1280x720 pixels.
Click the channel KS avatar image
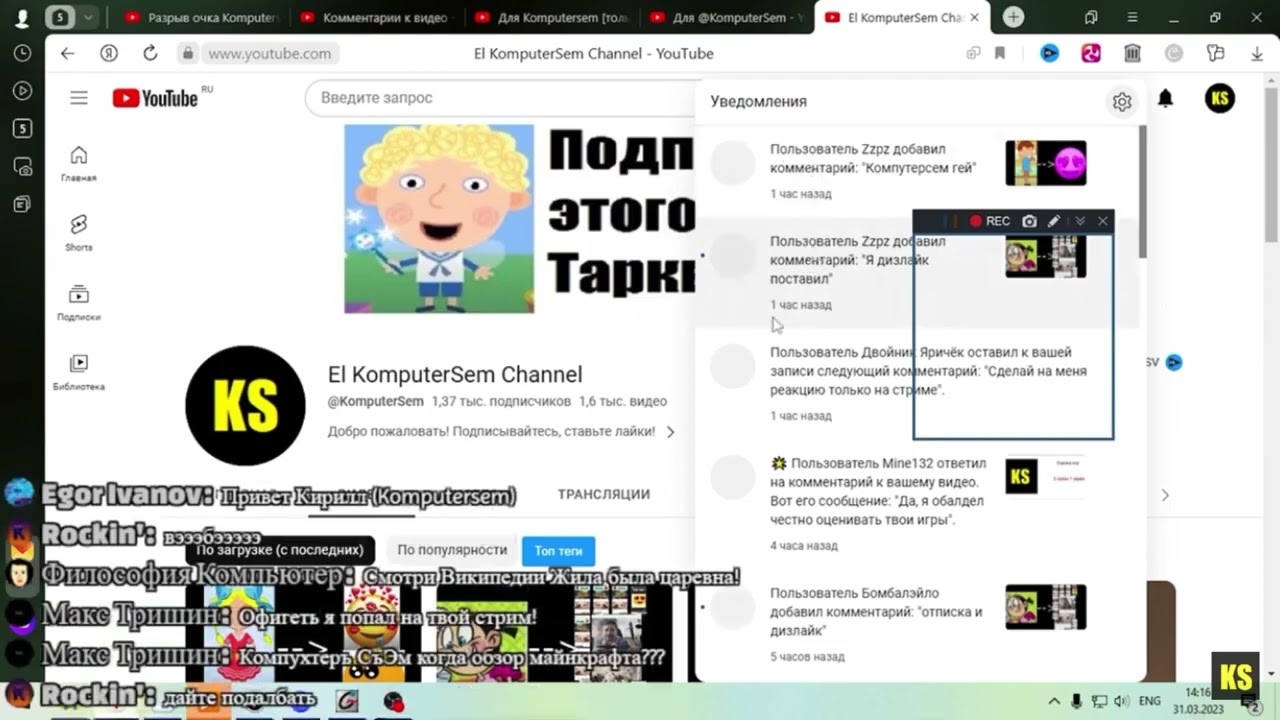pos(245,405)
